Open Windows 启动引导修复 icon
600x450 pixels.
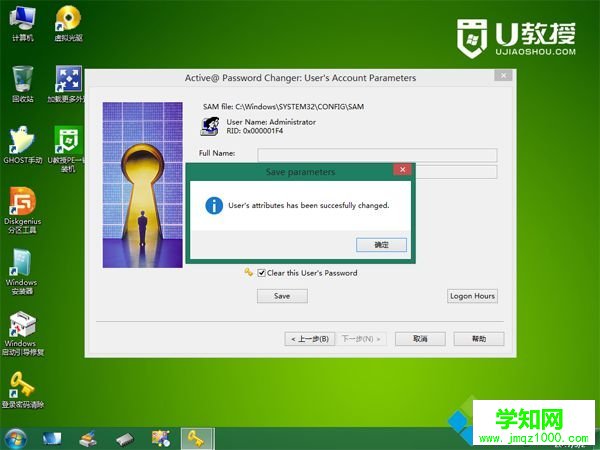23,334
